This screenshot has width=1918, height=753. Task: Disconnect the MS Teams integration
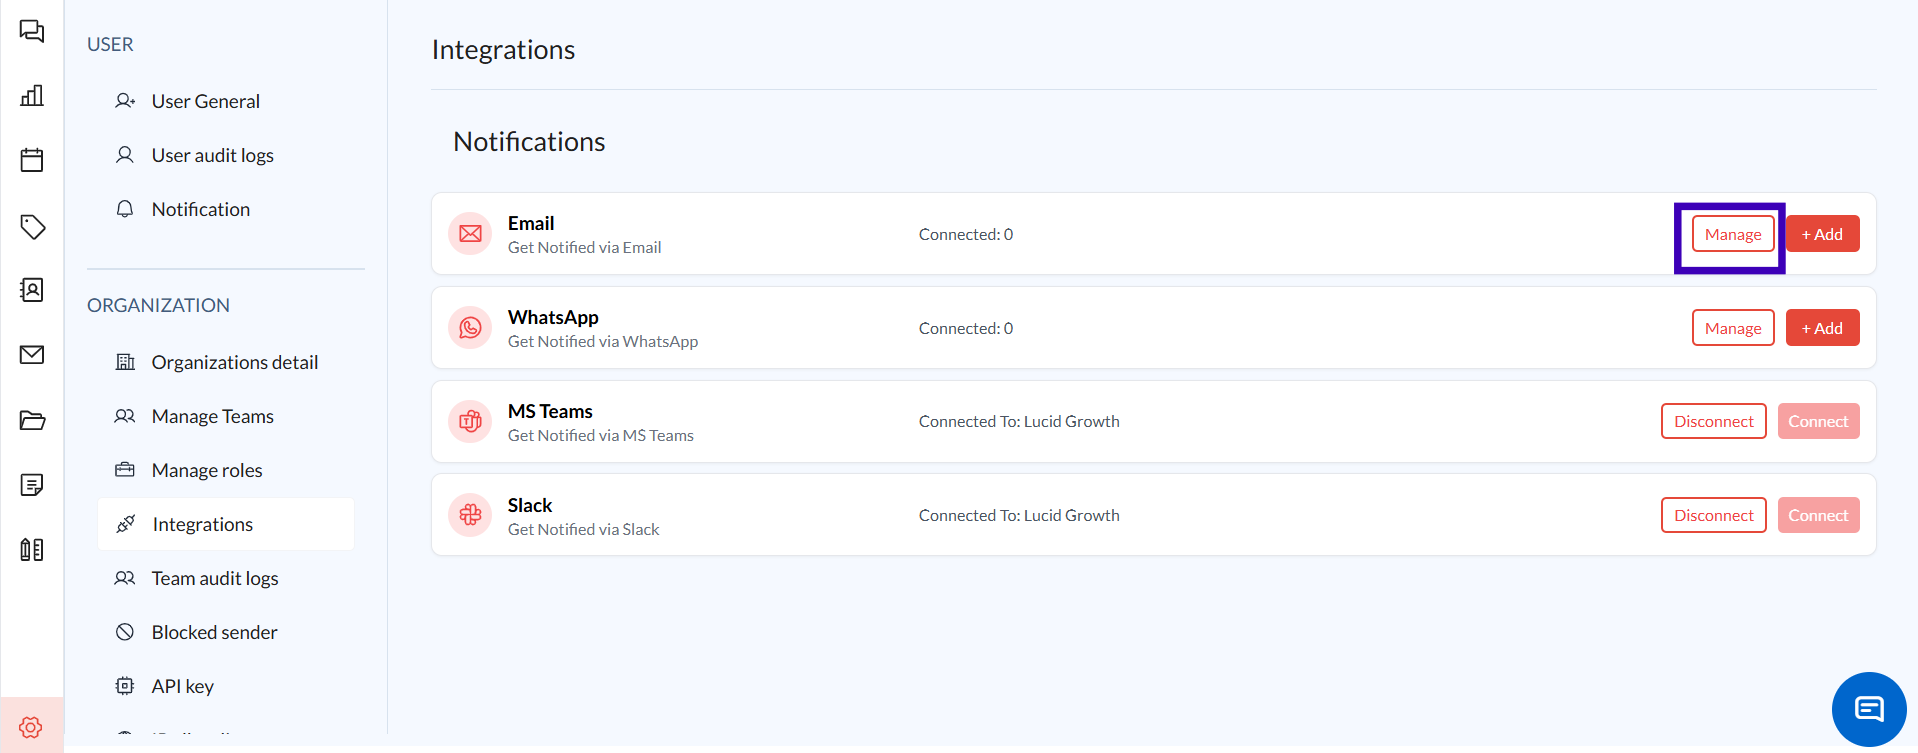pos(1713,421)
